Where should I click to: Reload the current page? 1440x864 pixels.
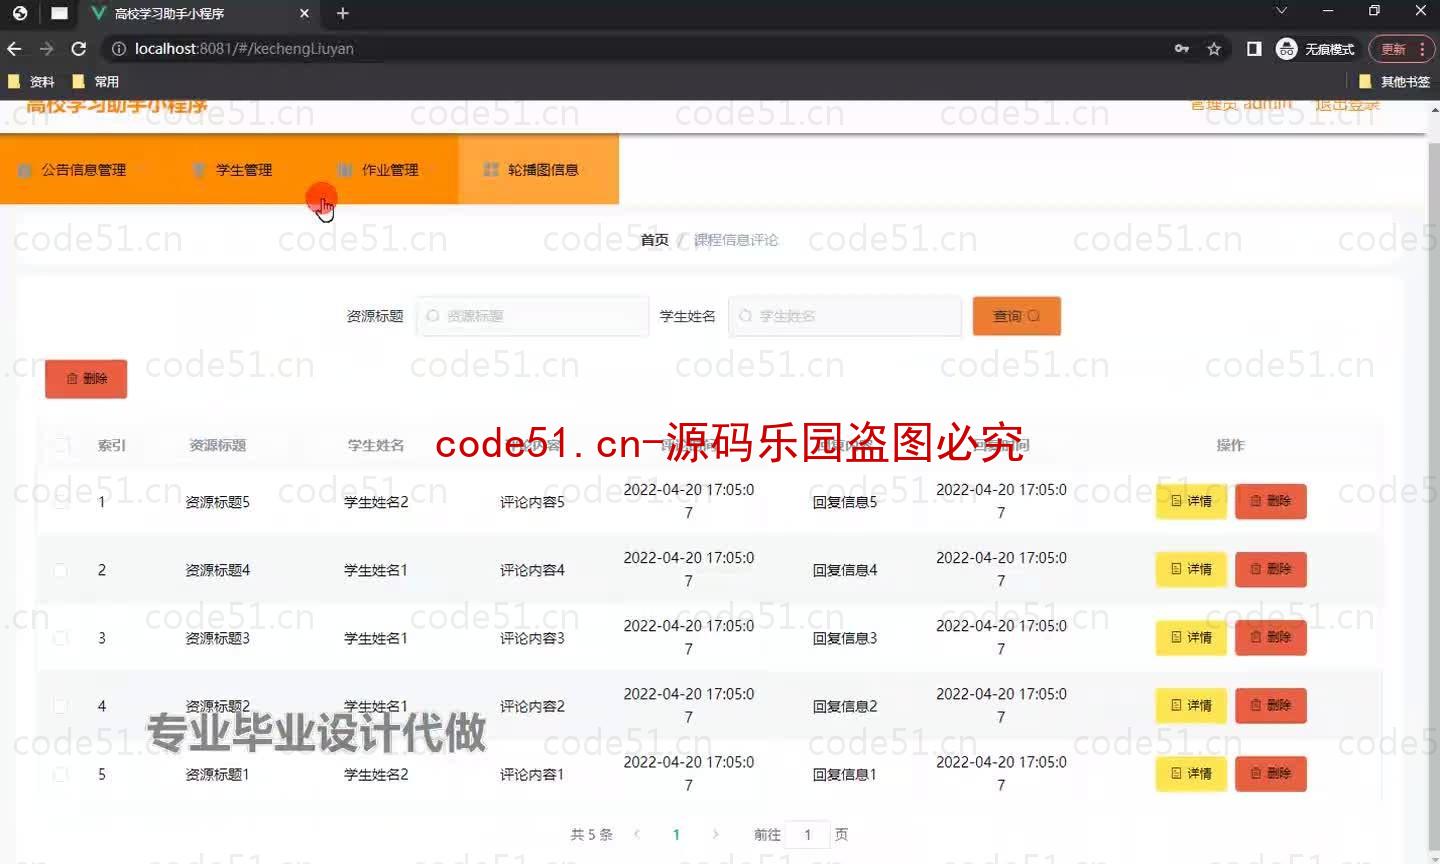pos(79,48)
